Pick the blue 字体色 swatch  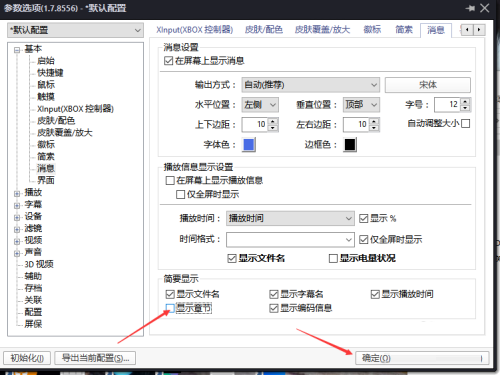click(249, 145)
